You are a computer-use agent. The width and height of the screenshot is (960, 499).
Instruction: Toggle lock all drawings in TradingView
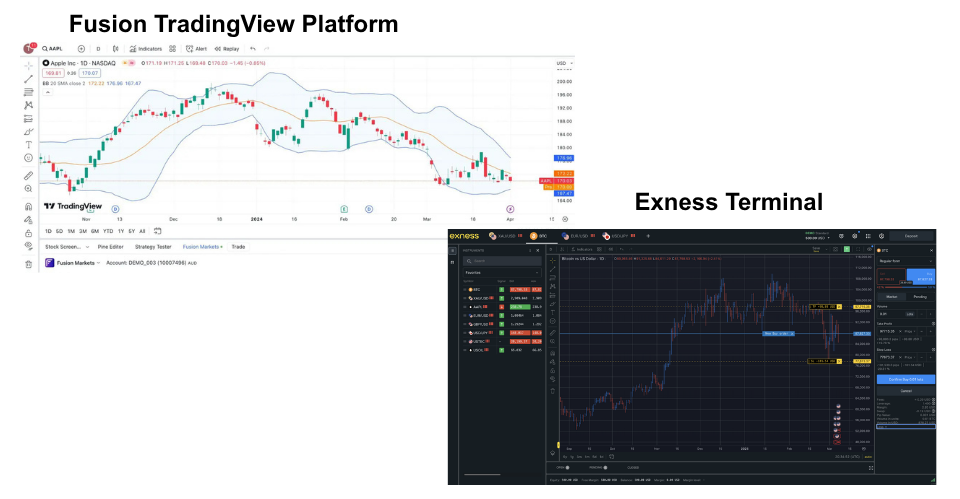[28, 233]
